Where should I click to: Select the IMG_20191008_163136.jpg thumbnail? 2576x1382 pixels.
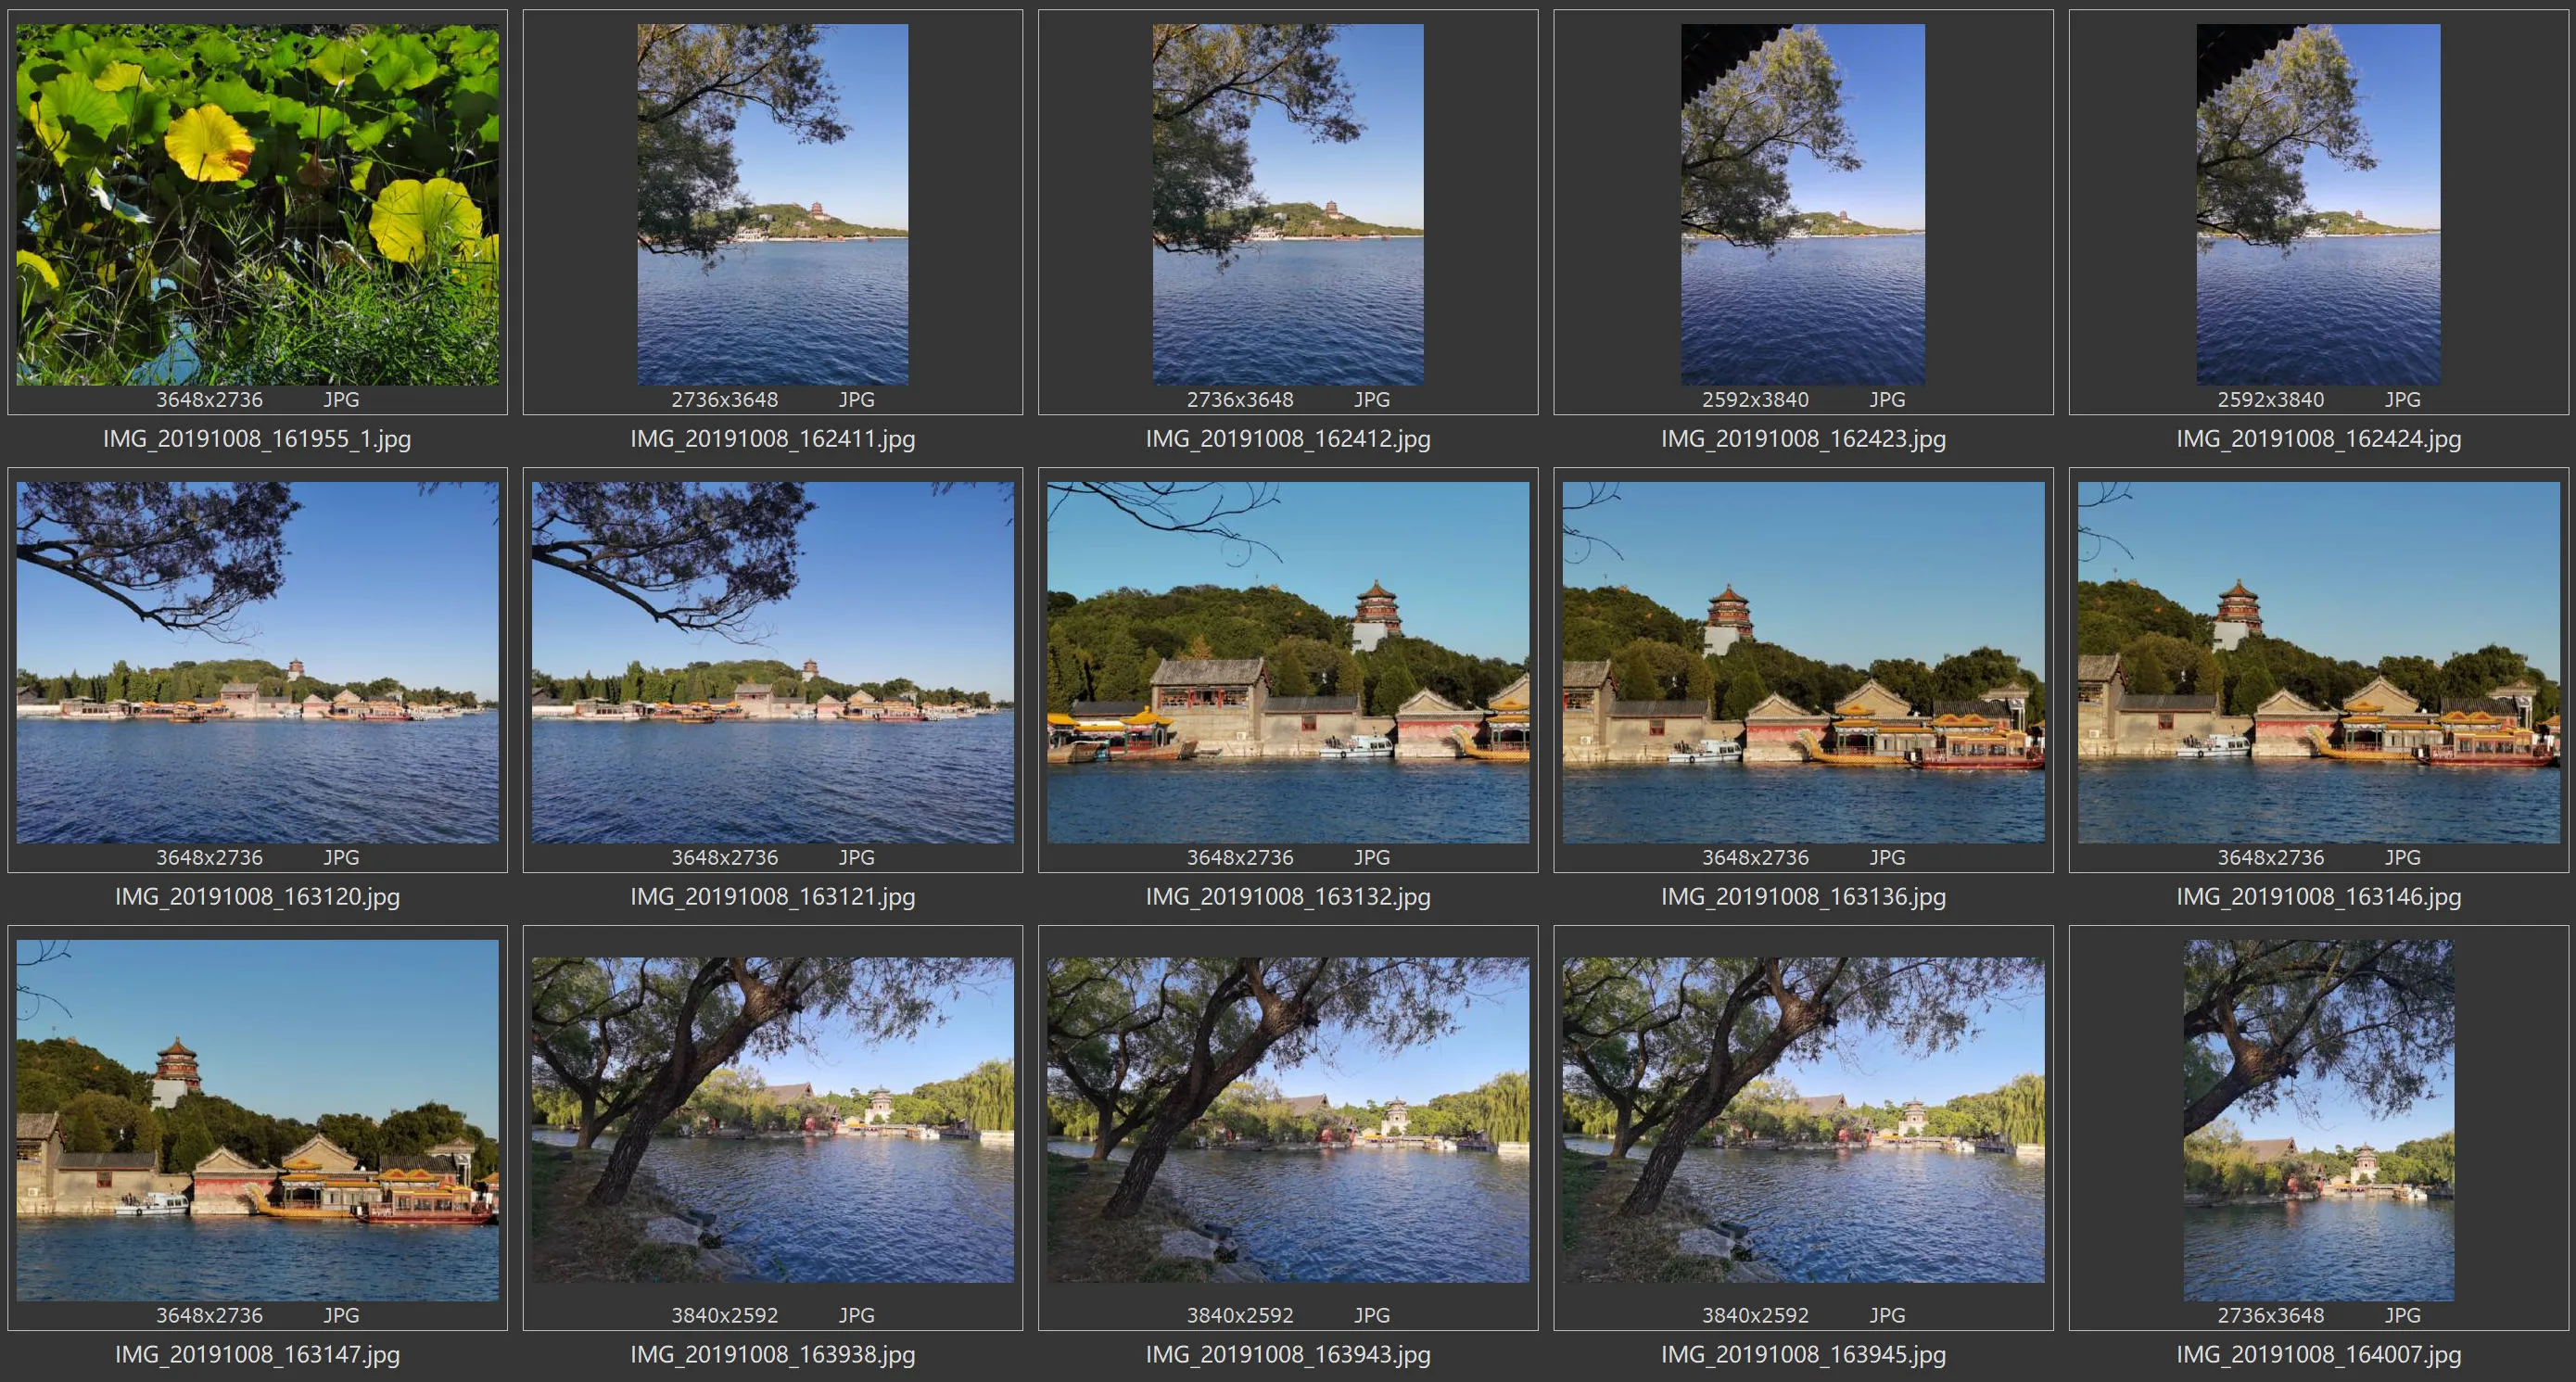(1803, 663)
